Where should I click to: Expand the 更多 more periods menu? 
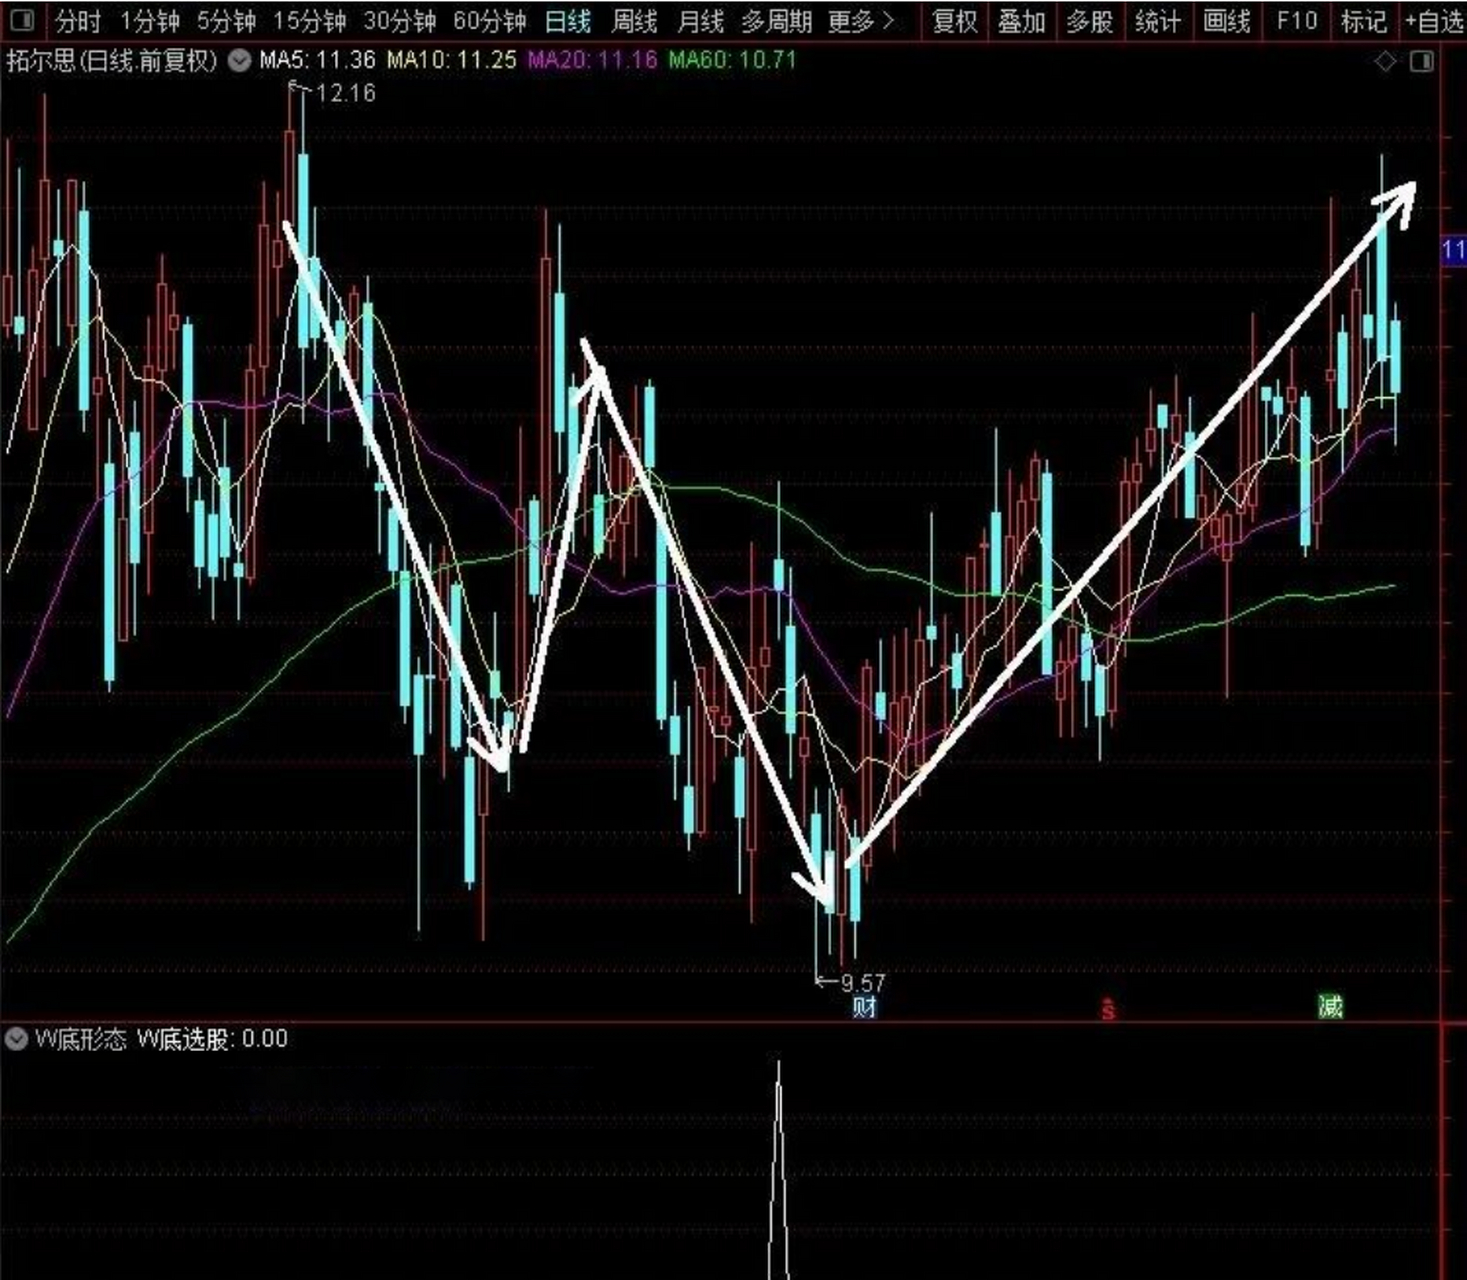[x=861, y=20]
